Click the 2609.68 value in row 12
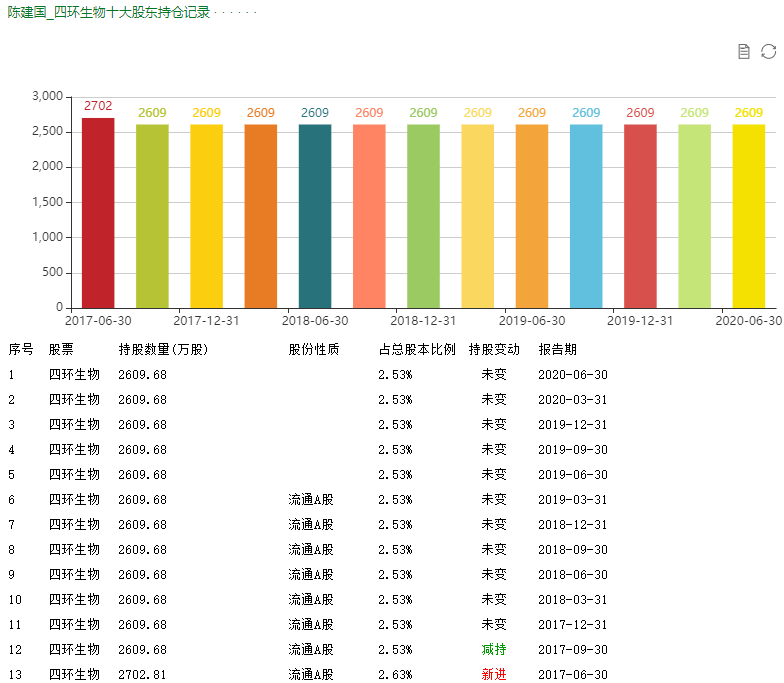Screen dimensions: 784x683 (142, 650)
